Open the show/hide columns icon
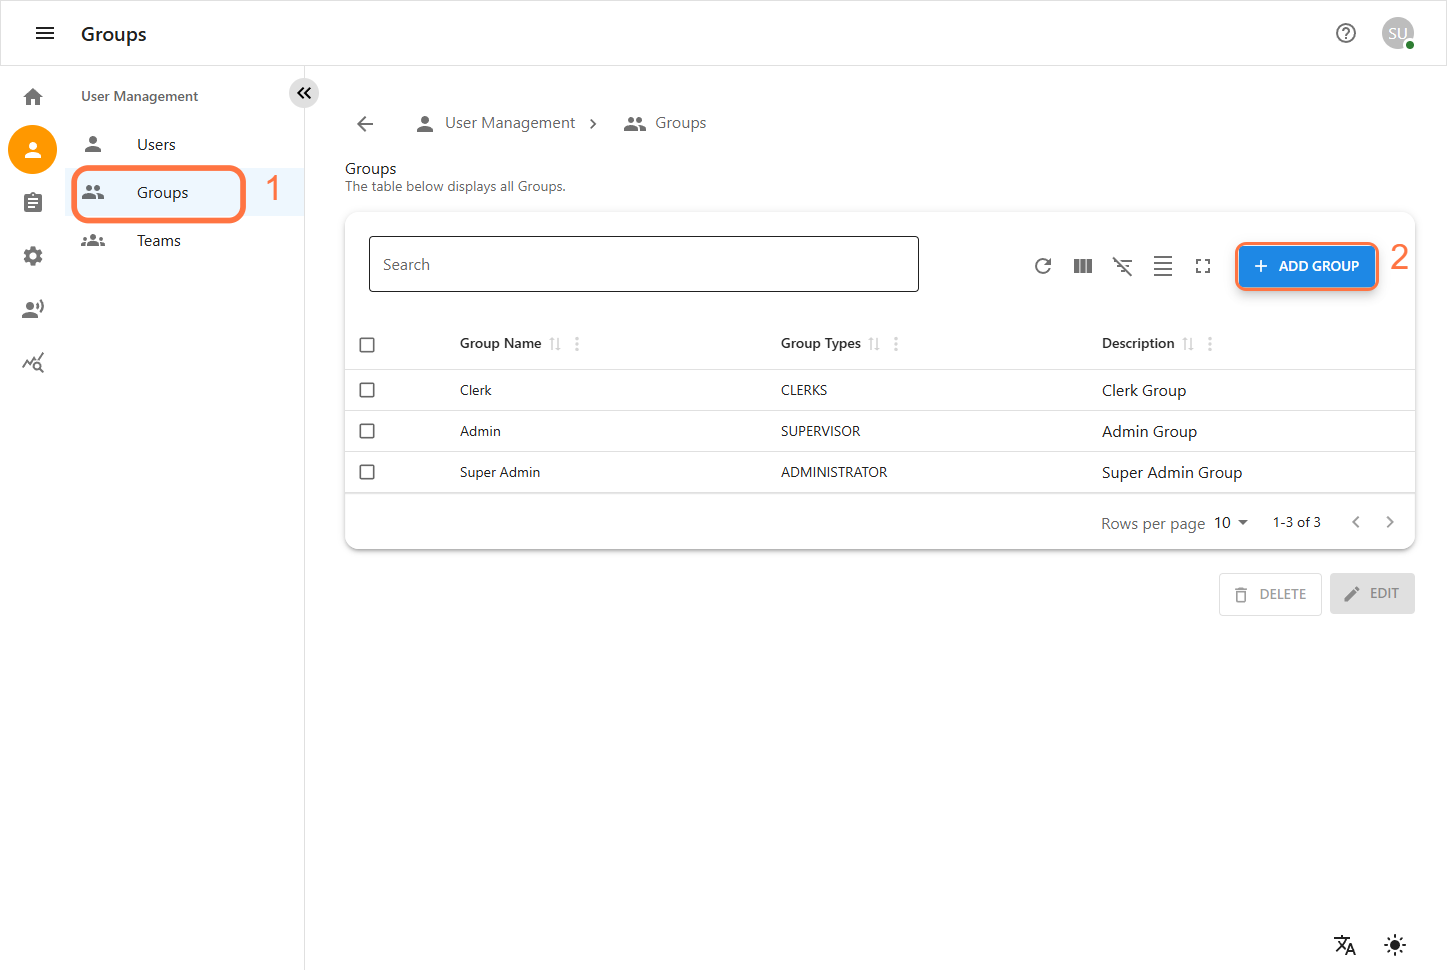 coord(1083,266)
